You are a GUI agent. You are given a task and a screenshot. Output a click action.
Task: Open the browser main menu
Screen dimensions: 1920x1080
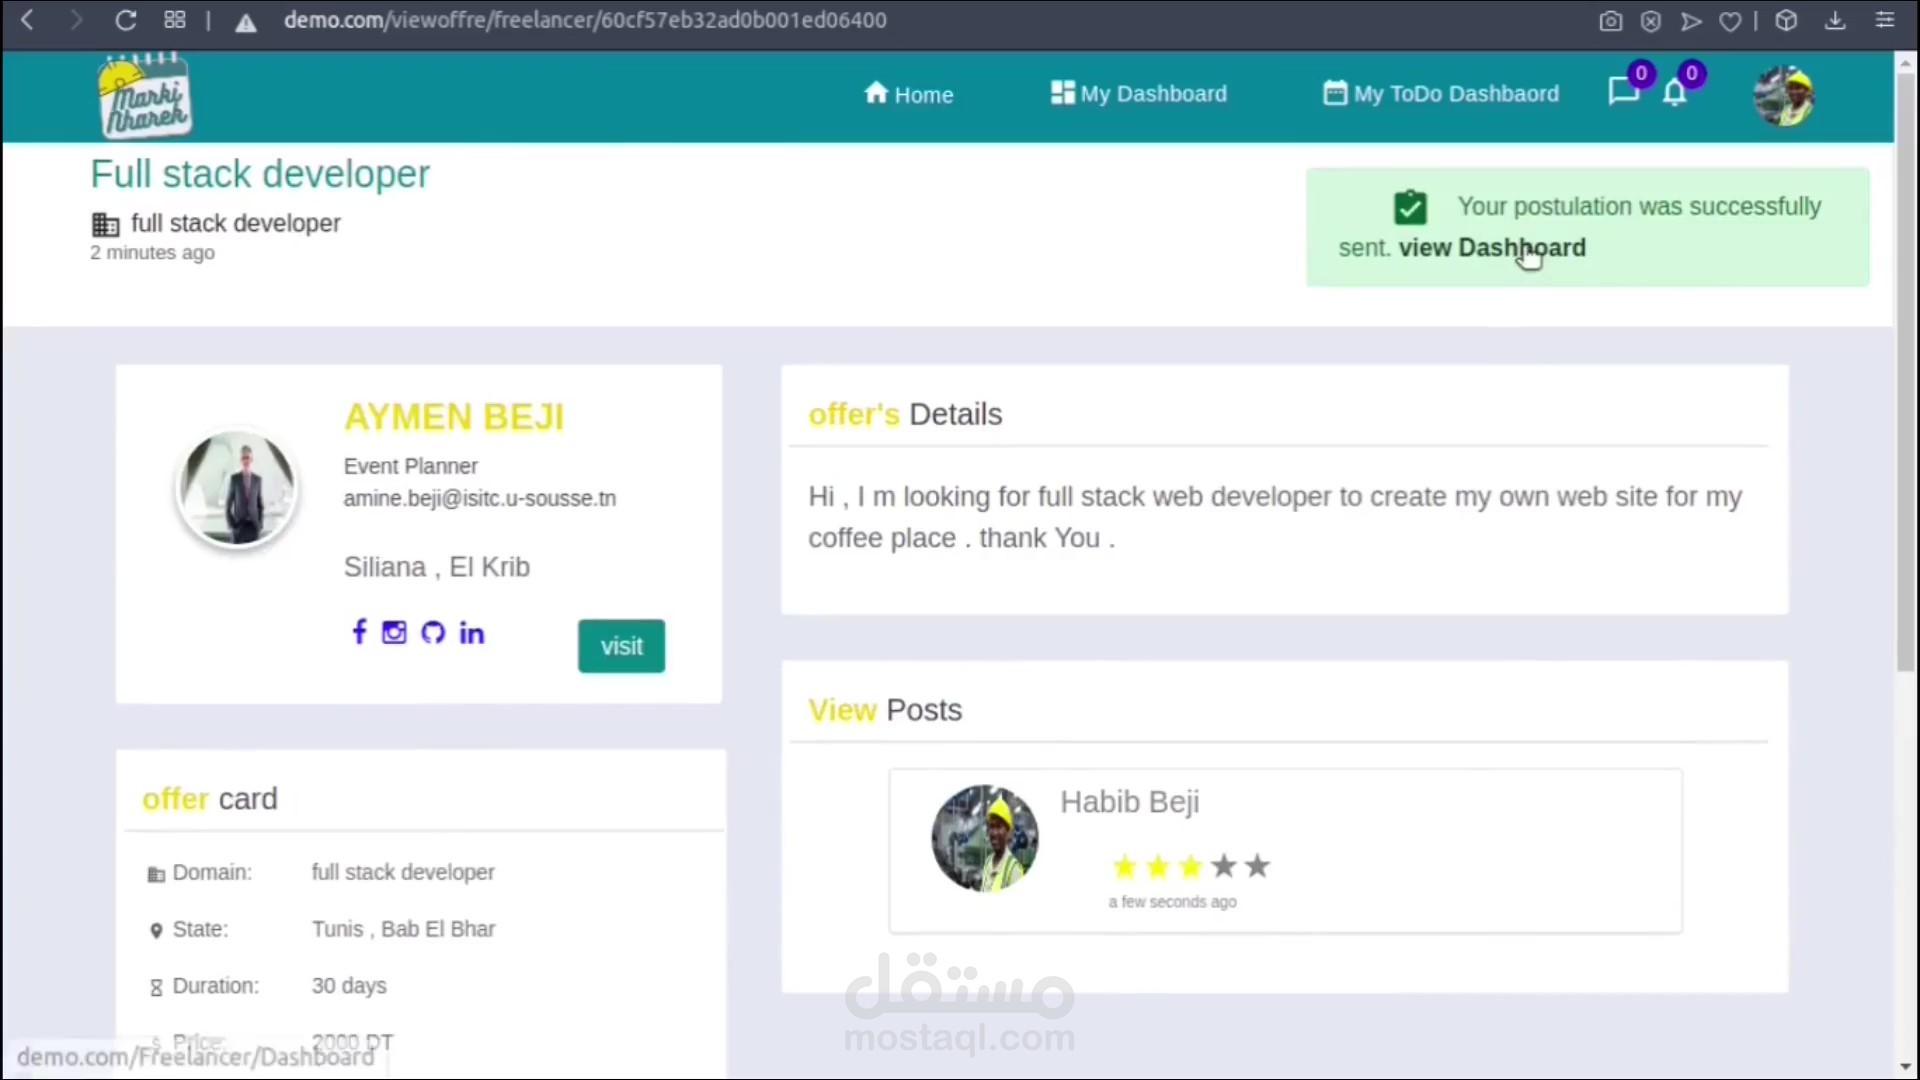(1885, 20)
